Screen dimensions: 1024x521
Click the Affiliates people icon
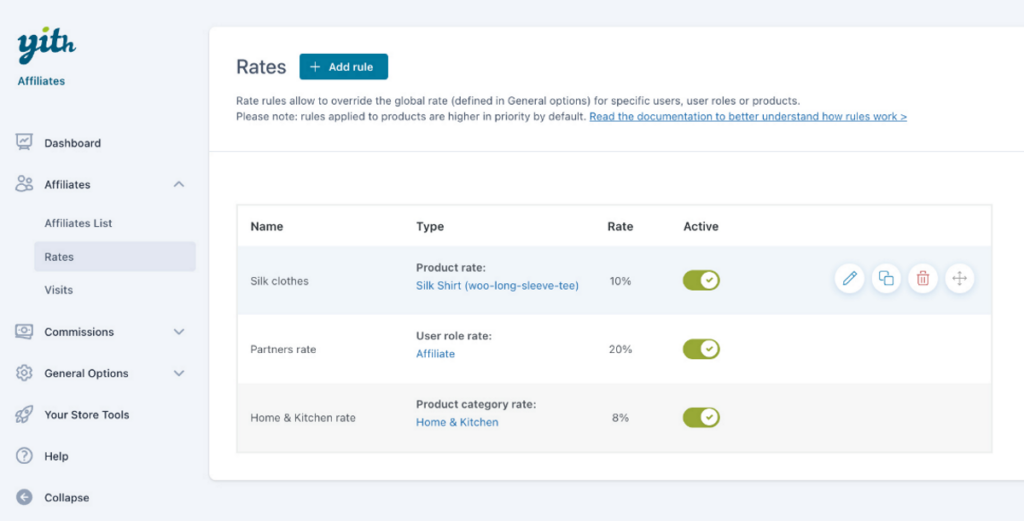(x=24, y=184)
